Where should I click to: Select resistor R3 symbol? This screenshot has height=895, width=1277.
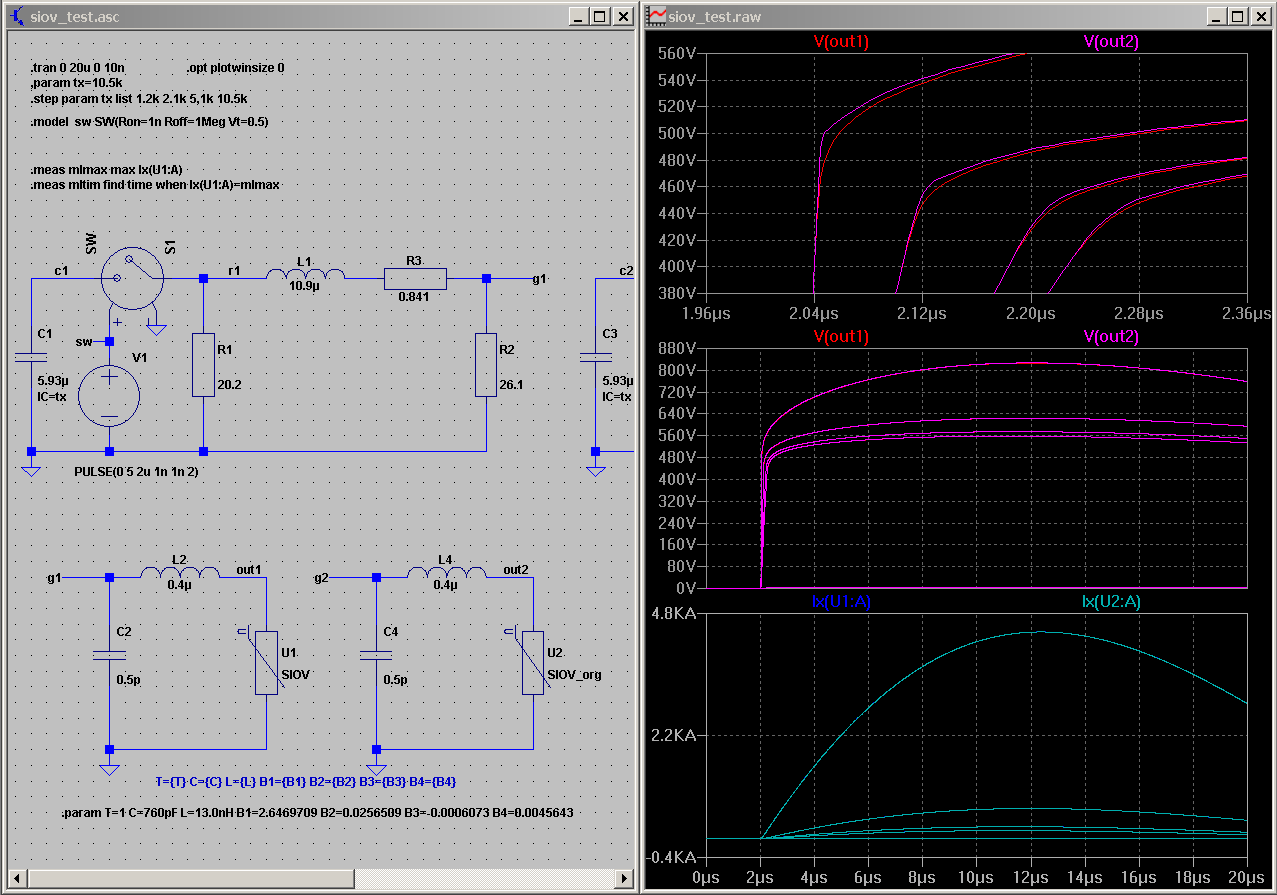tap(415, 279)
